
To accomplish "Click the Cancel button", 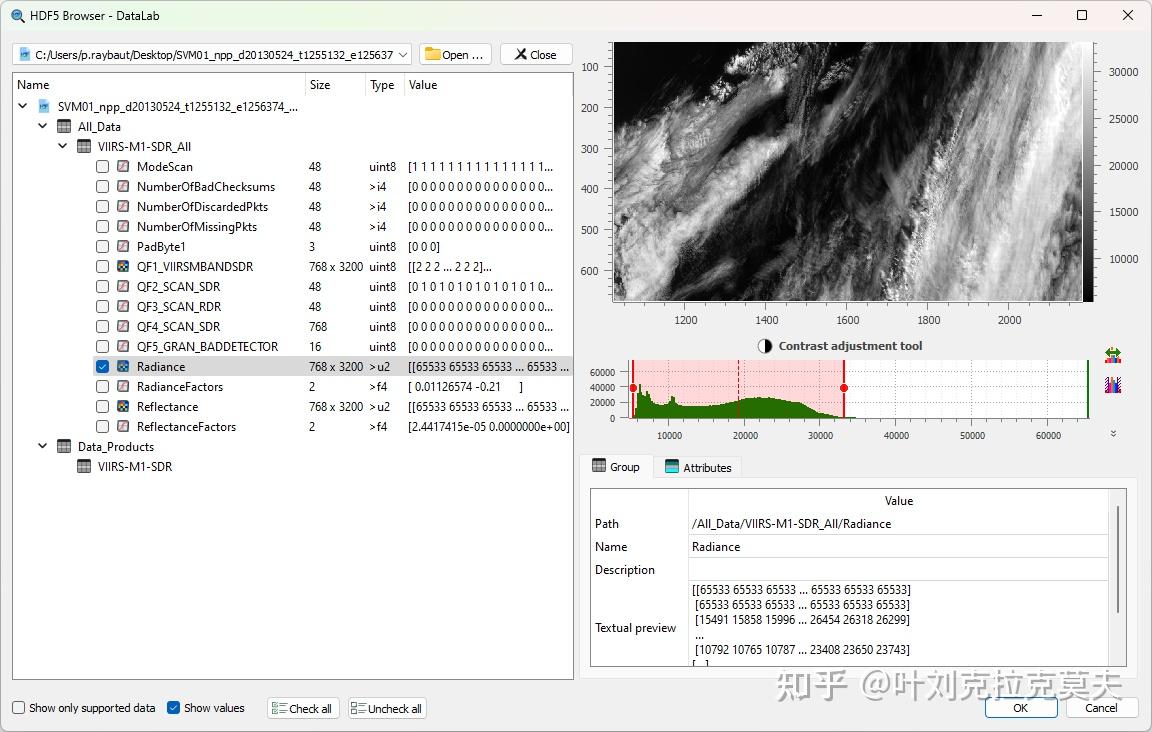I will (x=1101, y=708).
